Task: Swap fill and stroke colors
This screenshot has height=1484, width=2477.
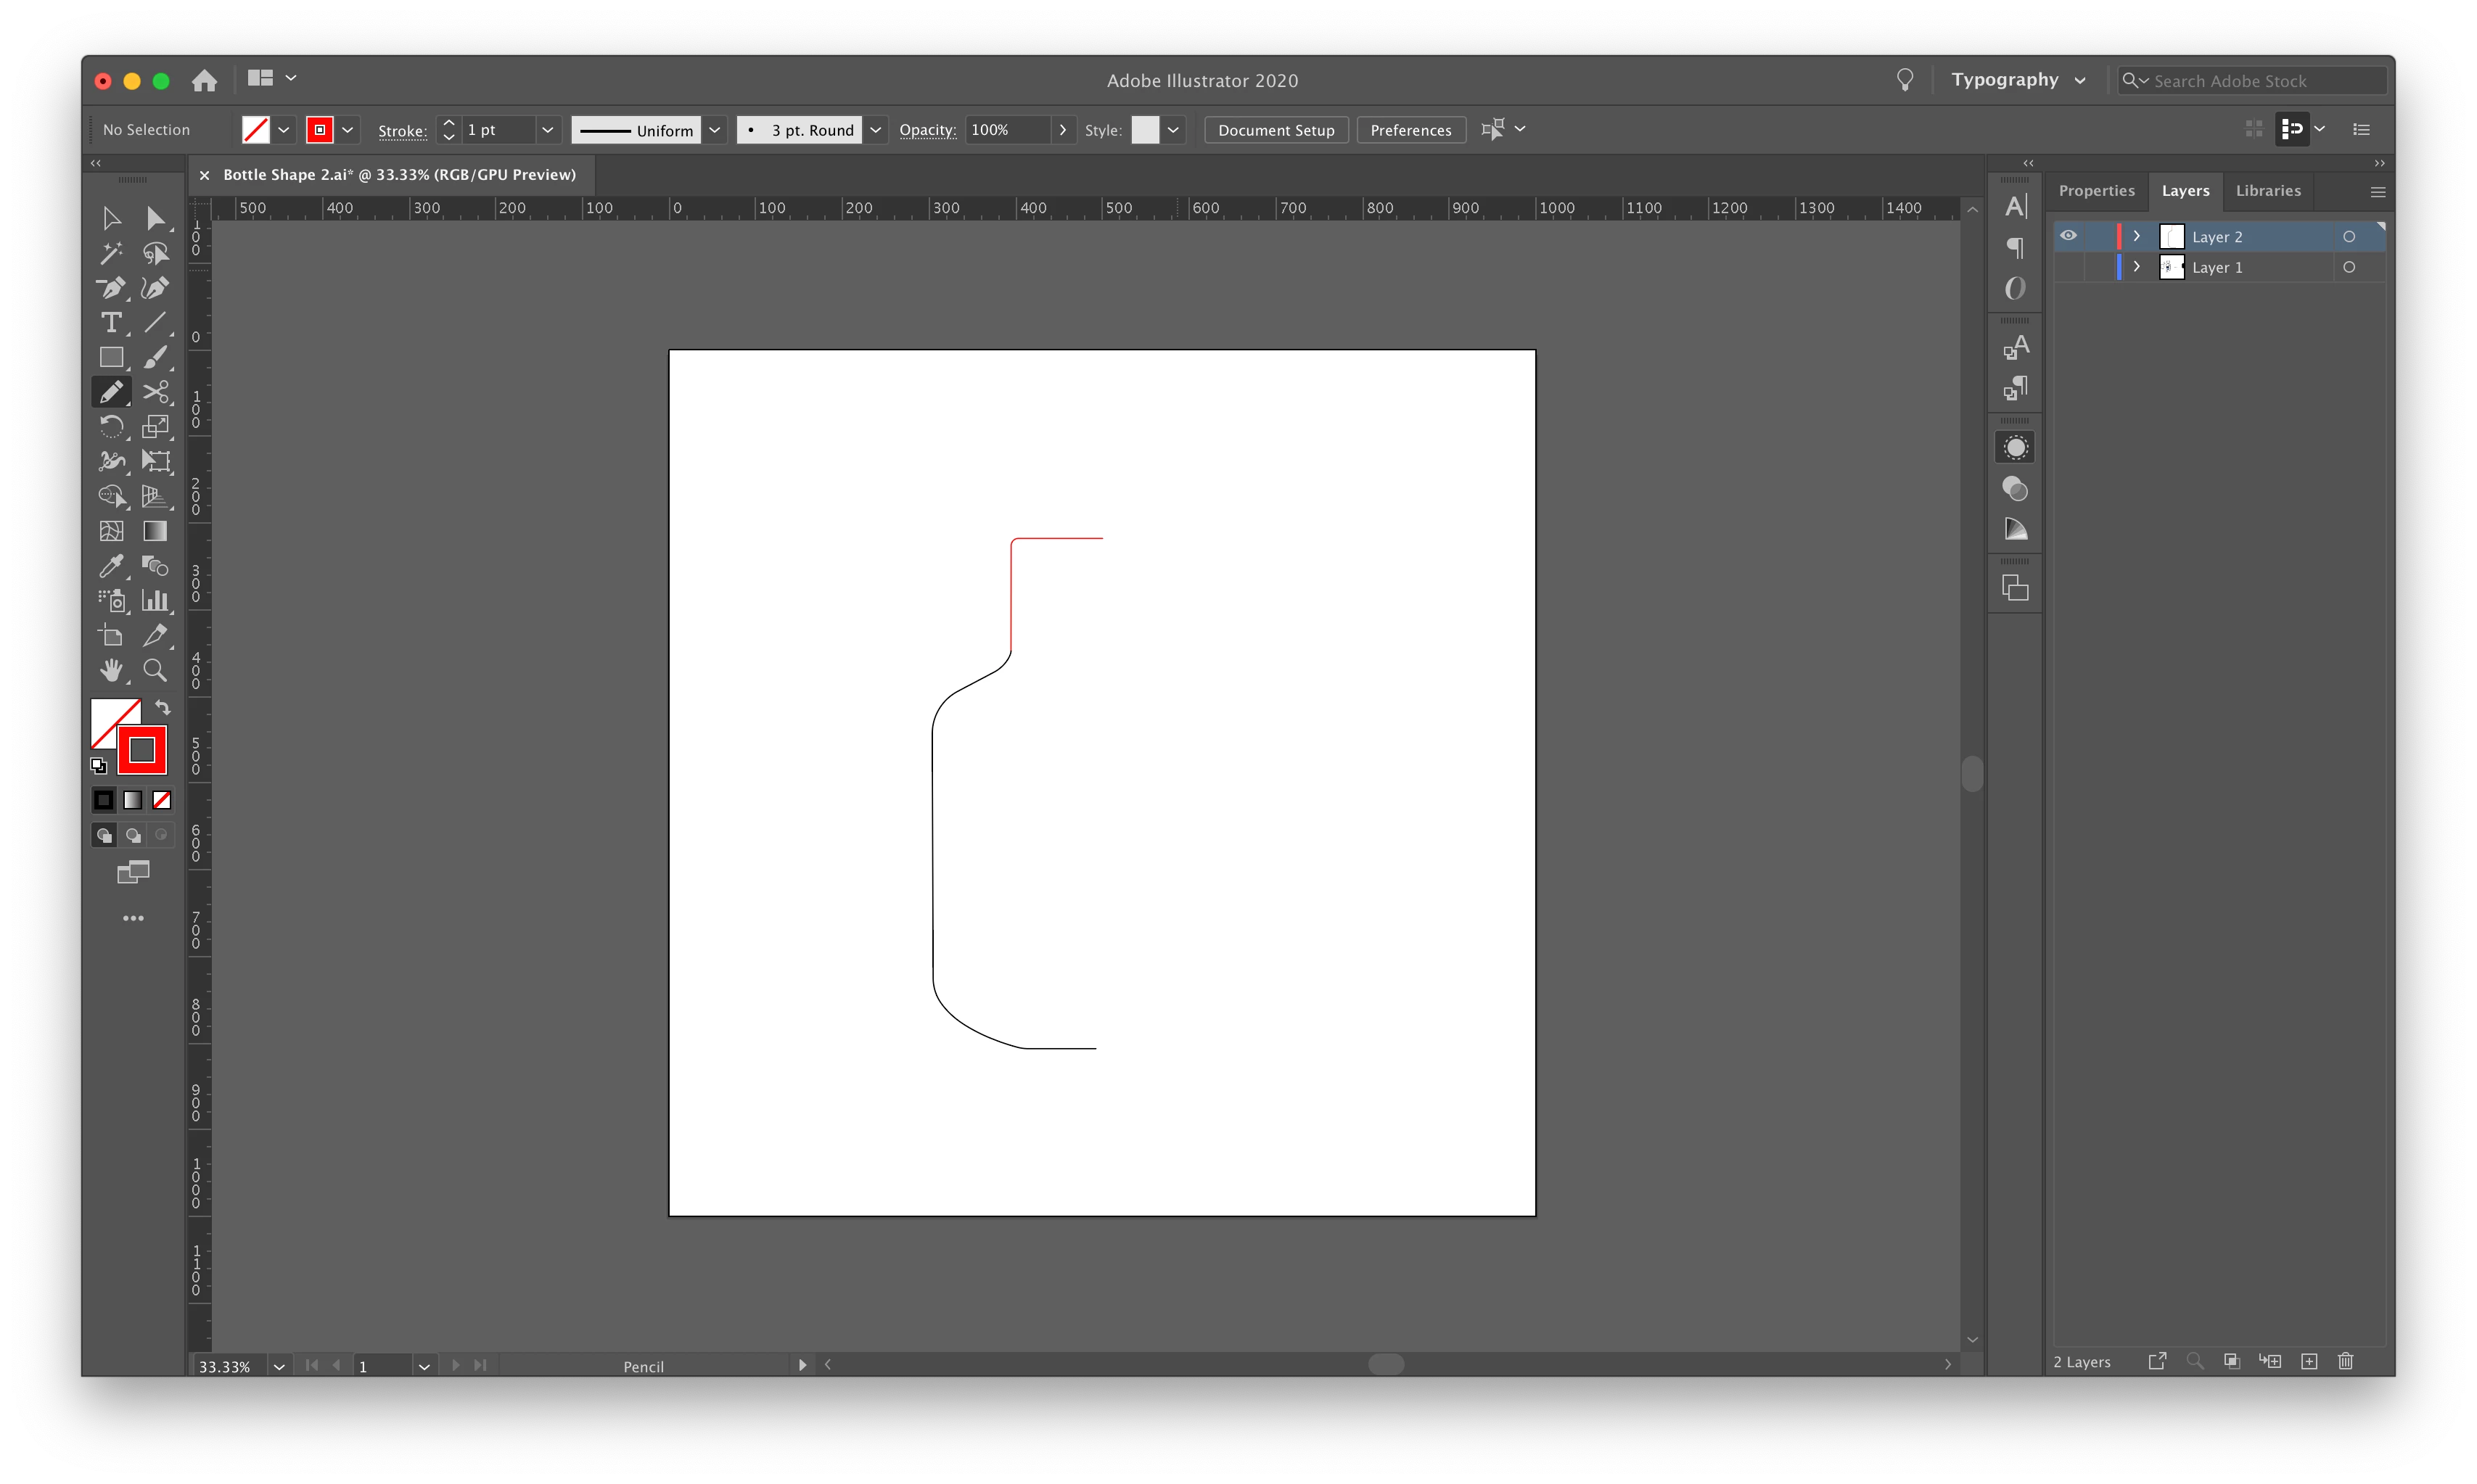Action: click(163, 708)
